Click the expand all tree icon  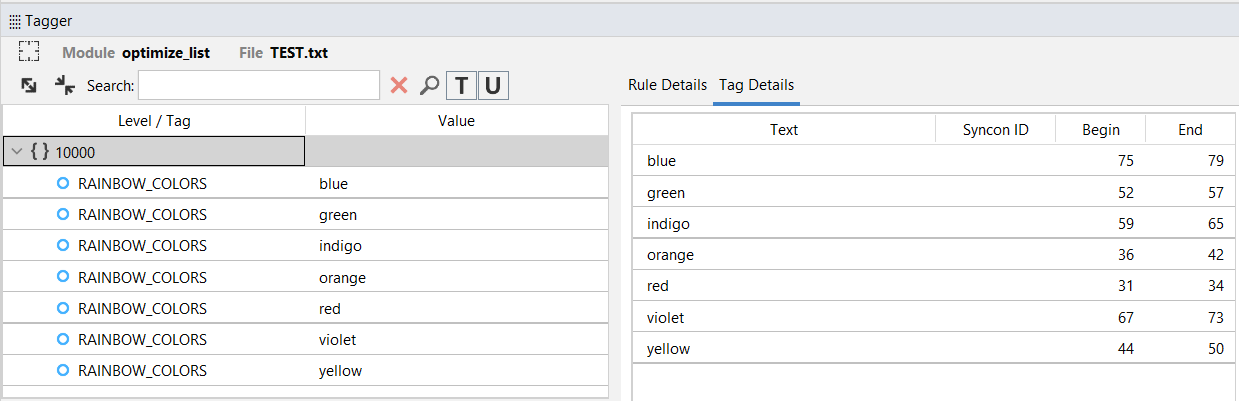click(29, 86)
